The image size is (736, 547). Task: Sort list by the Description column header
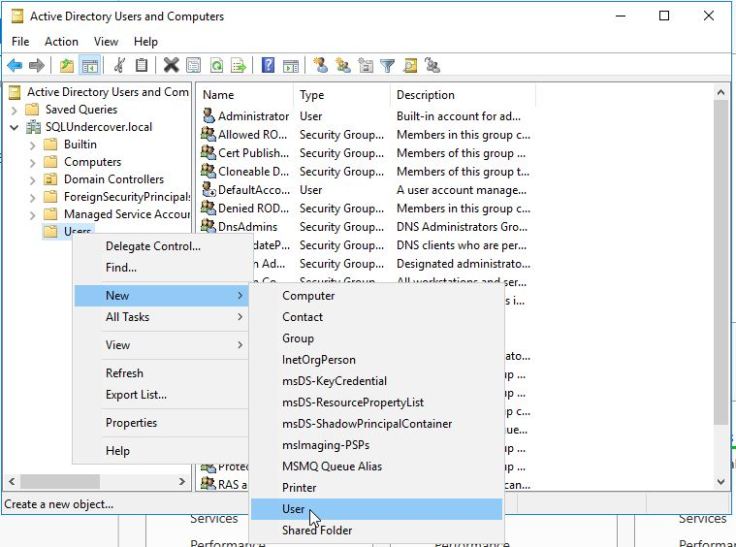pyautogui.click(x=463, y=95)
